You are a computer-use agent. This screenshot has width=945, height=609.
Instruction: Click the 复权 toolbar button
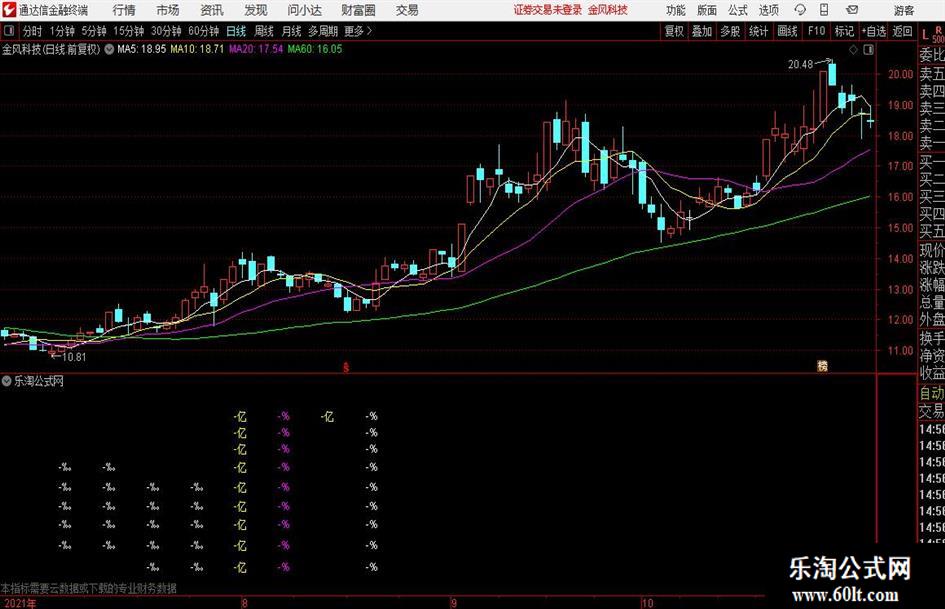tap(674, 31)
